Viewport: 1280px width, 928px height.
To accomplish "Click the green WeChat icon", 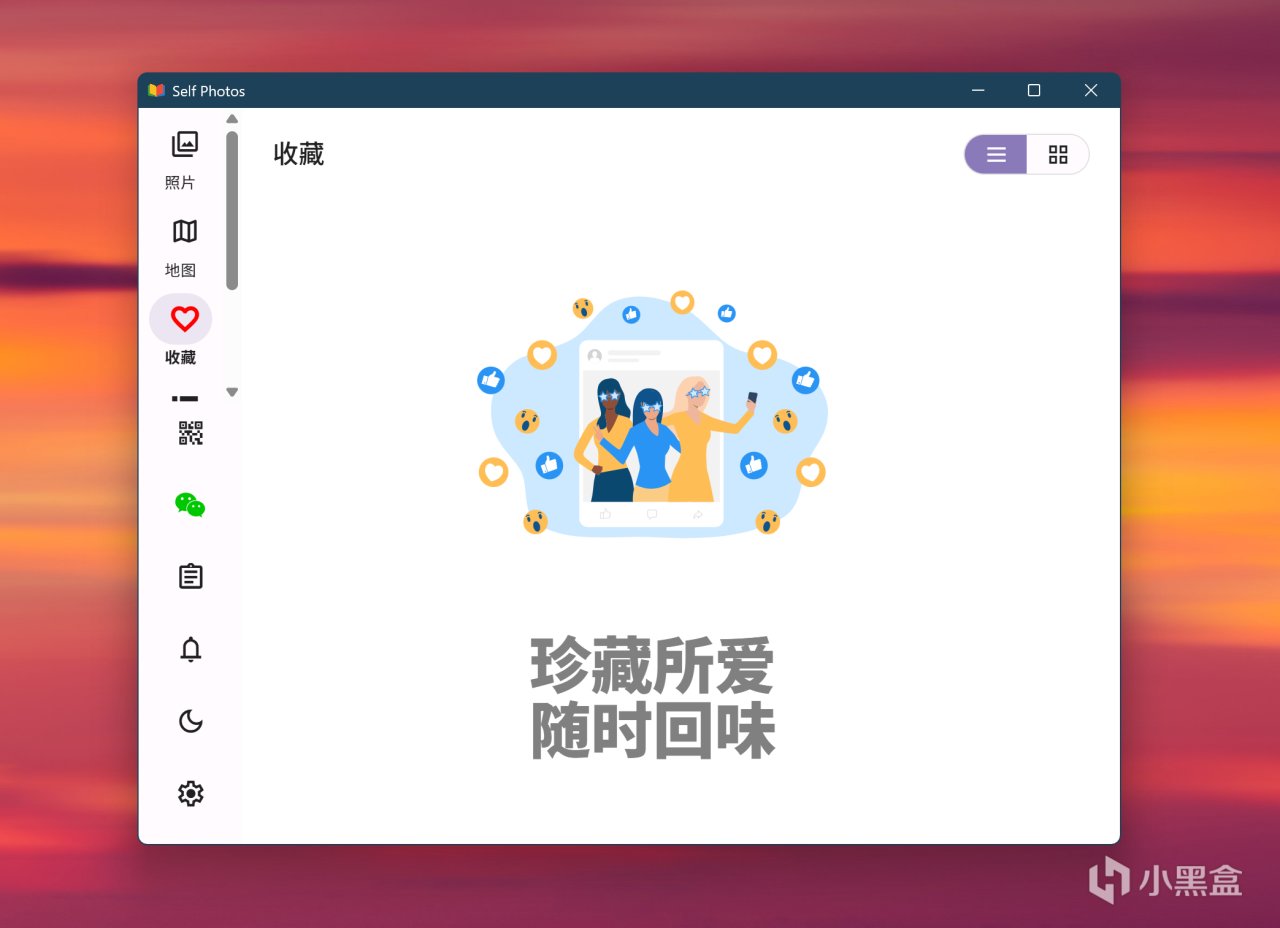I will [190, 505].
